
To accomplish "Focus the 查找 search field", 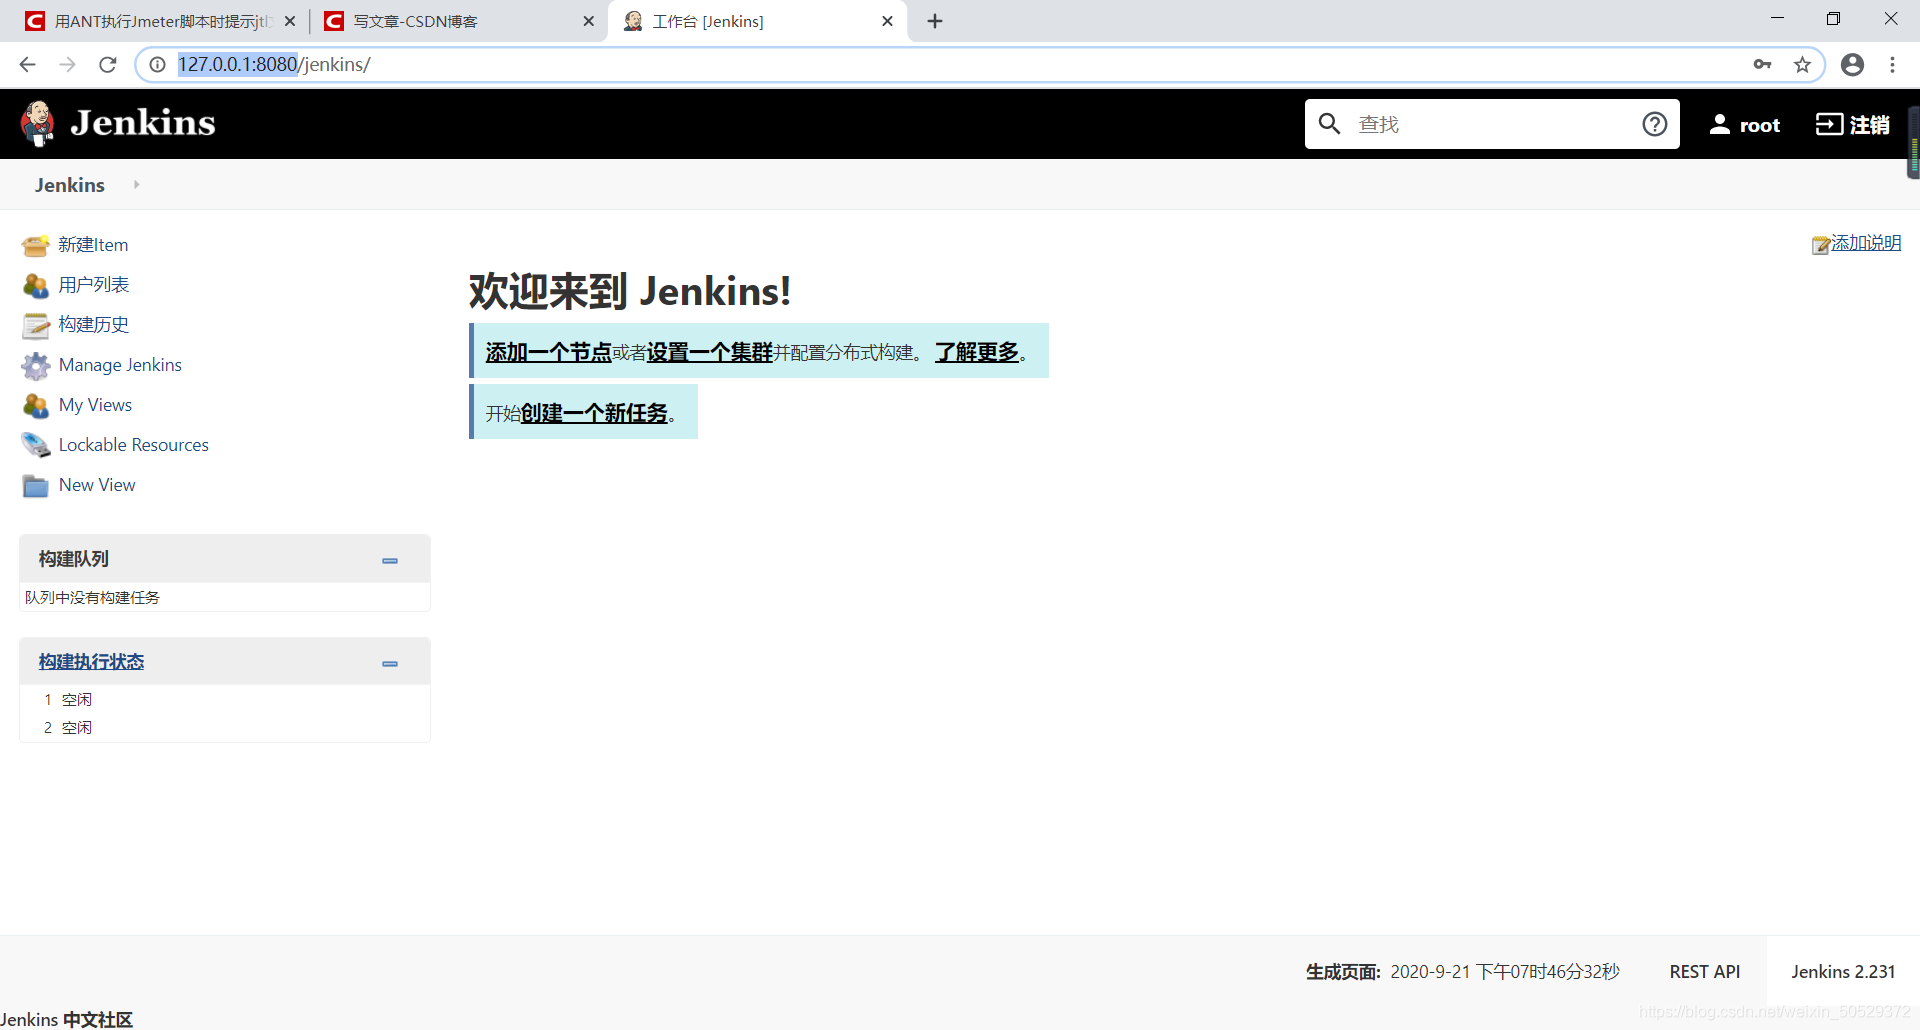I will (1493, 124).
